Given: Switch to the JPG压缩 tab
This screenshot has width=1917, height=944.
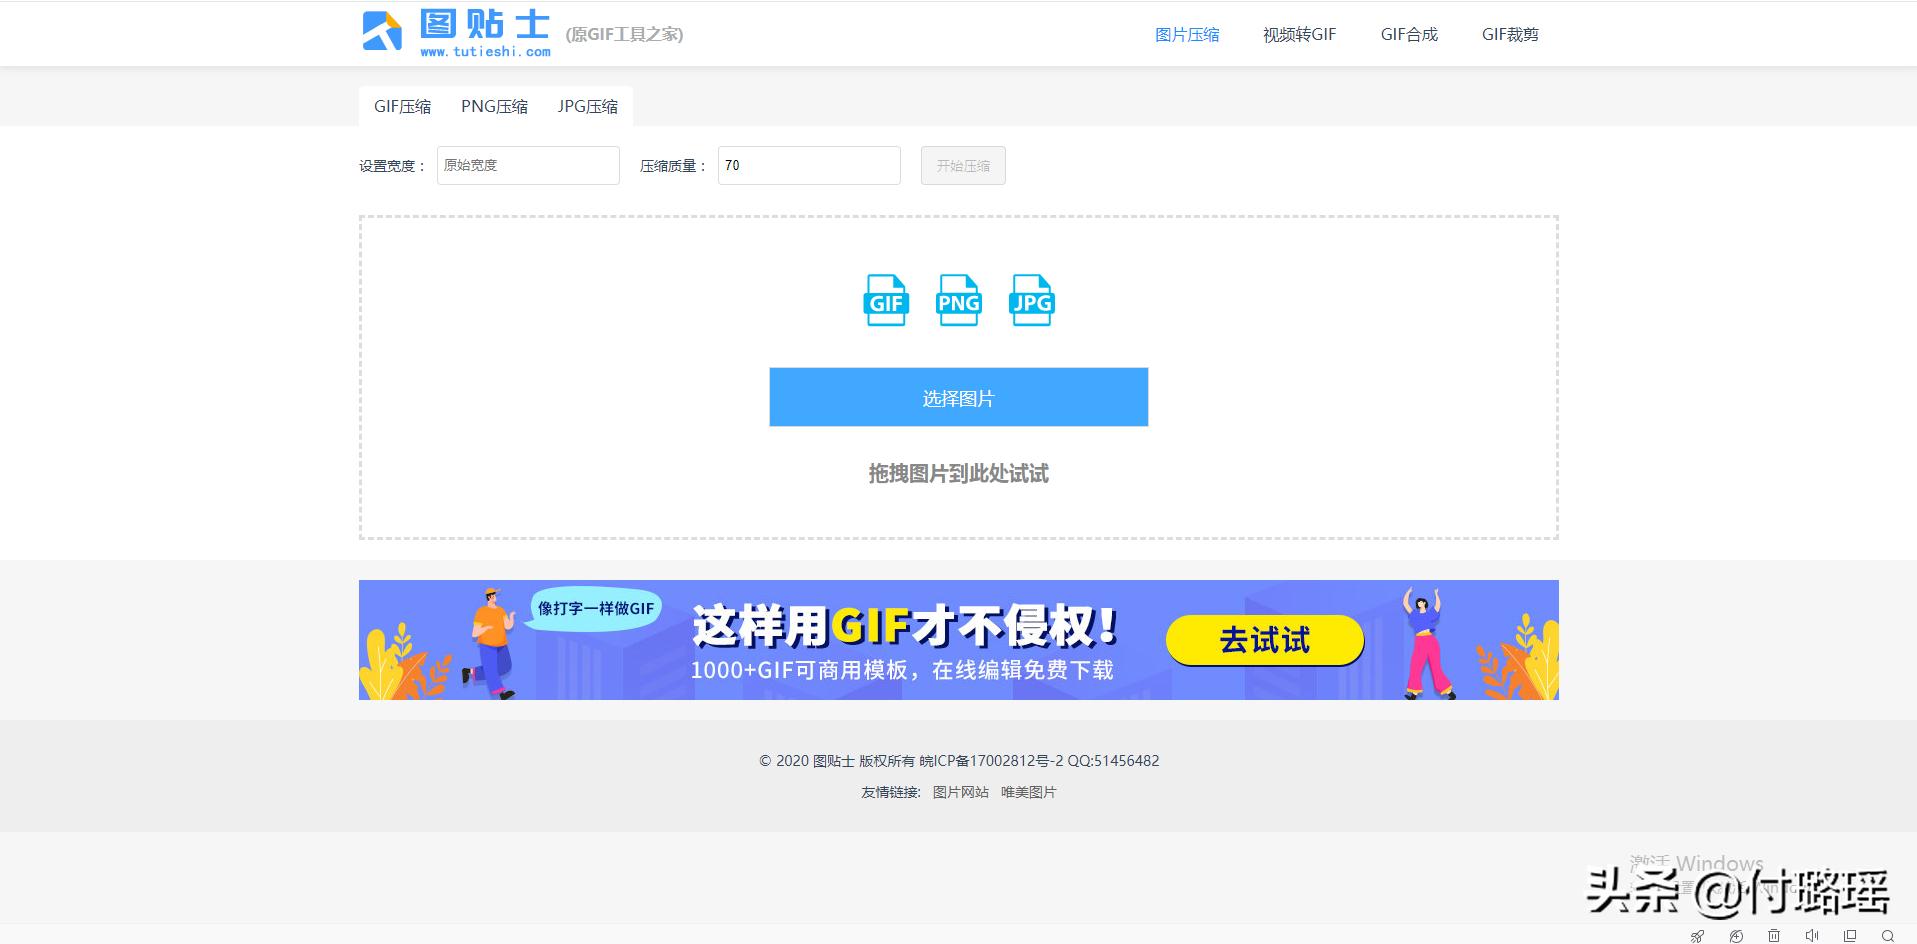Looking at the screenshot, I should coord(586,106).
